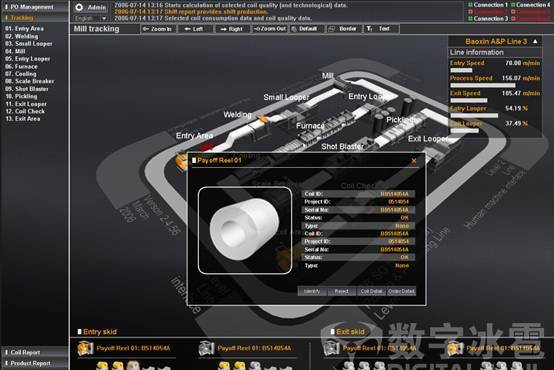Pan the mill view Left

pyautogui.click(x=195, y=29)
